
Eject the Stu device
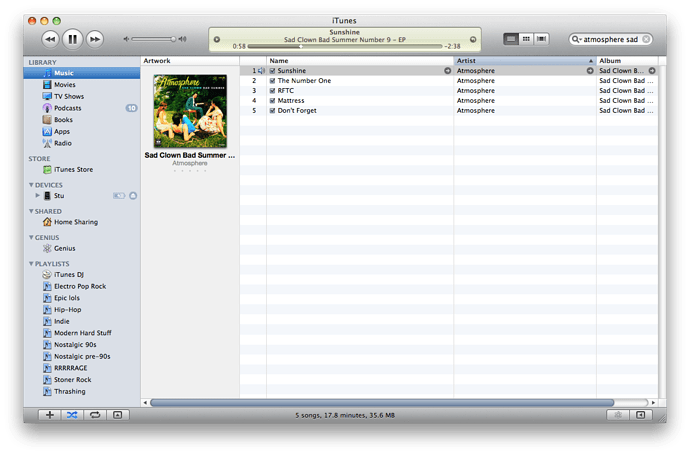(x=133, y=195)
